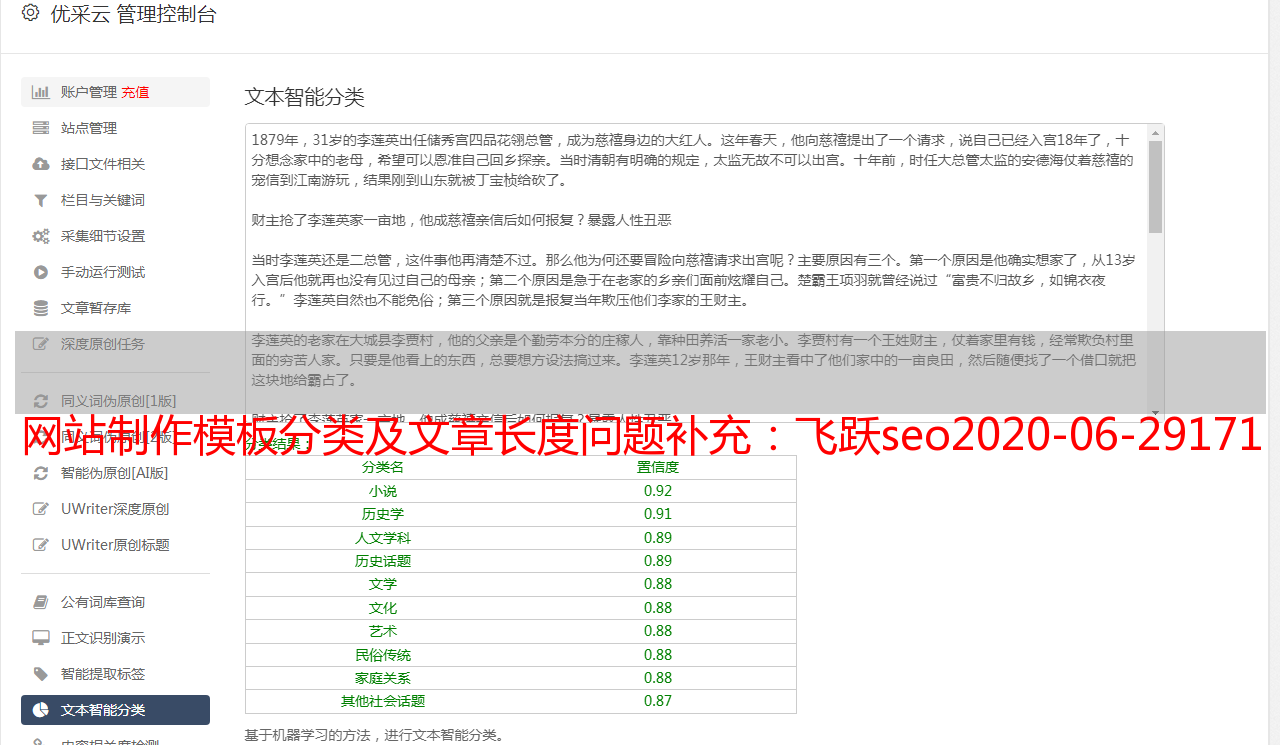Click the 小说 category cell
Screen dimensions: 1280x745
pyautogui.click(x=383, y=491)
